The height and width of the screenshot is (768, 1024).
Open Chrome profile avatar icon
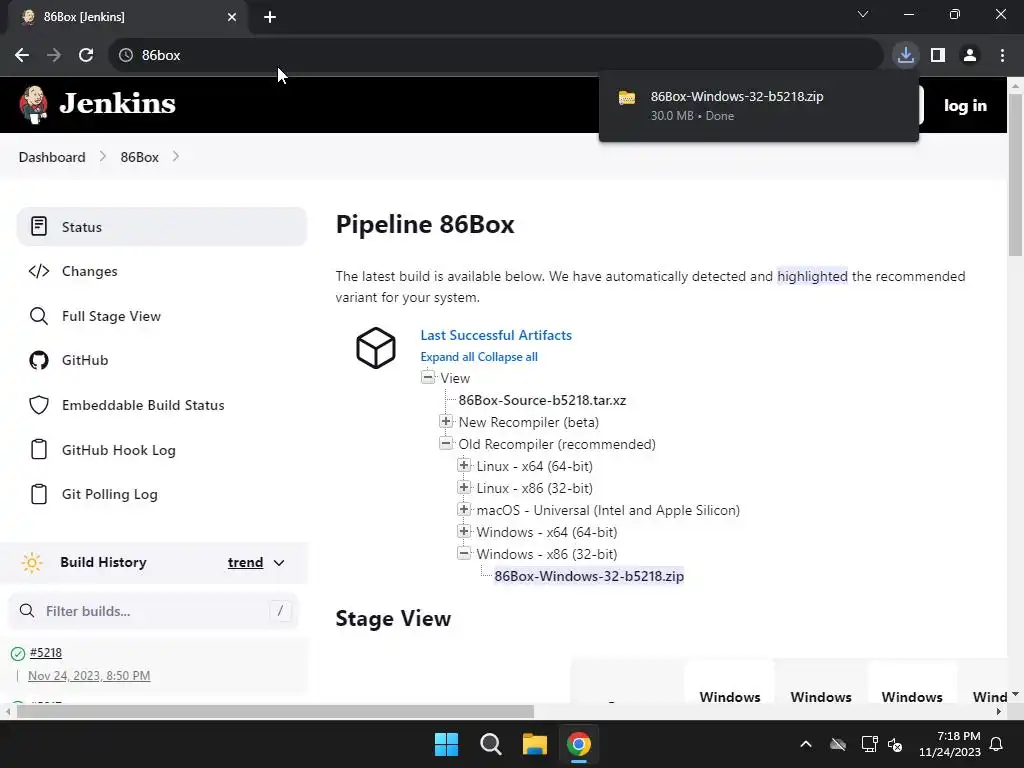pos(970,56)
